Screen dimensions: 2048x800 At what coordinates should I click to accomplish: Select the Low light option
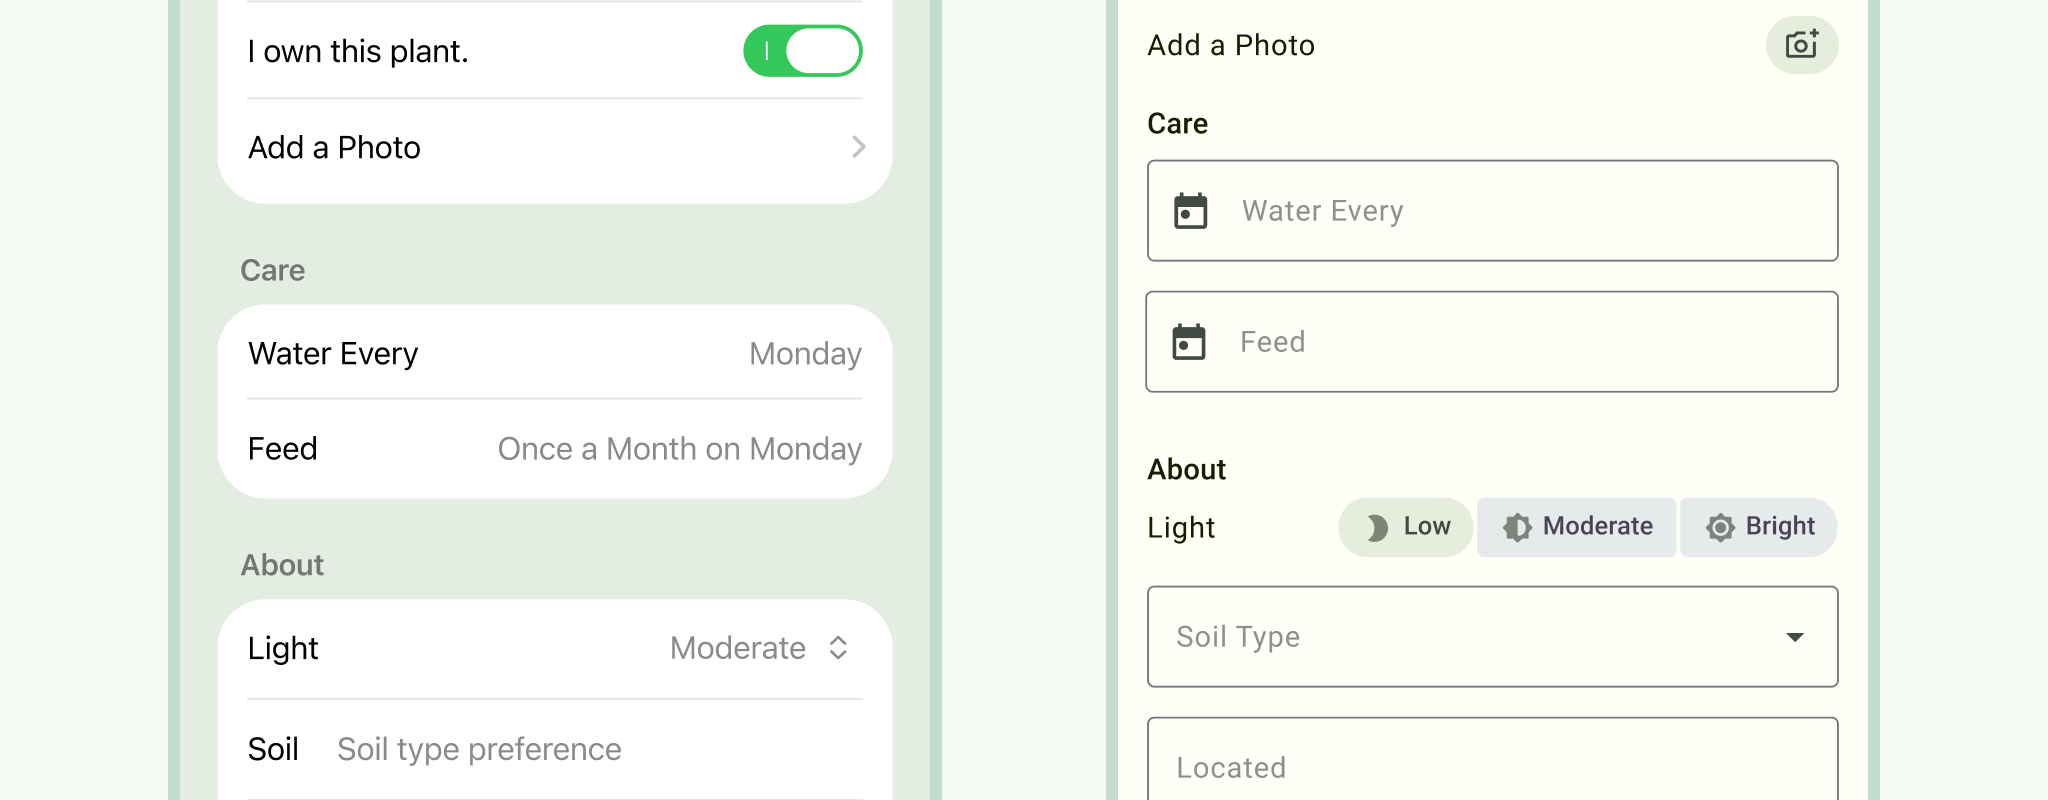[x=1404, y=527]
